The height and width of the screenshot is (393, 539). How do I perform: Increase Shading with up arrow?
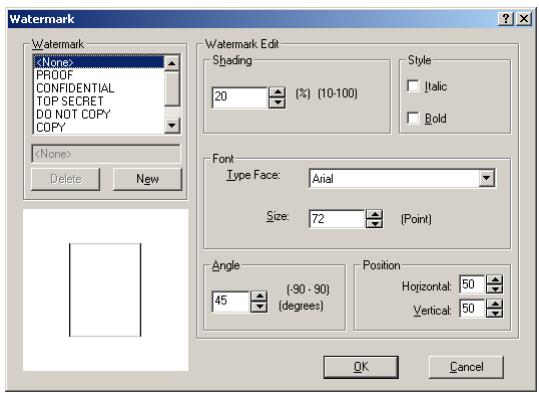coord(277,92)
